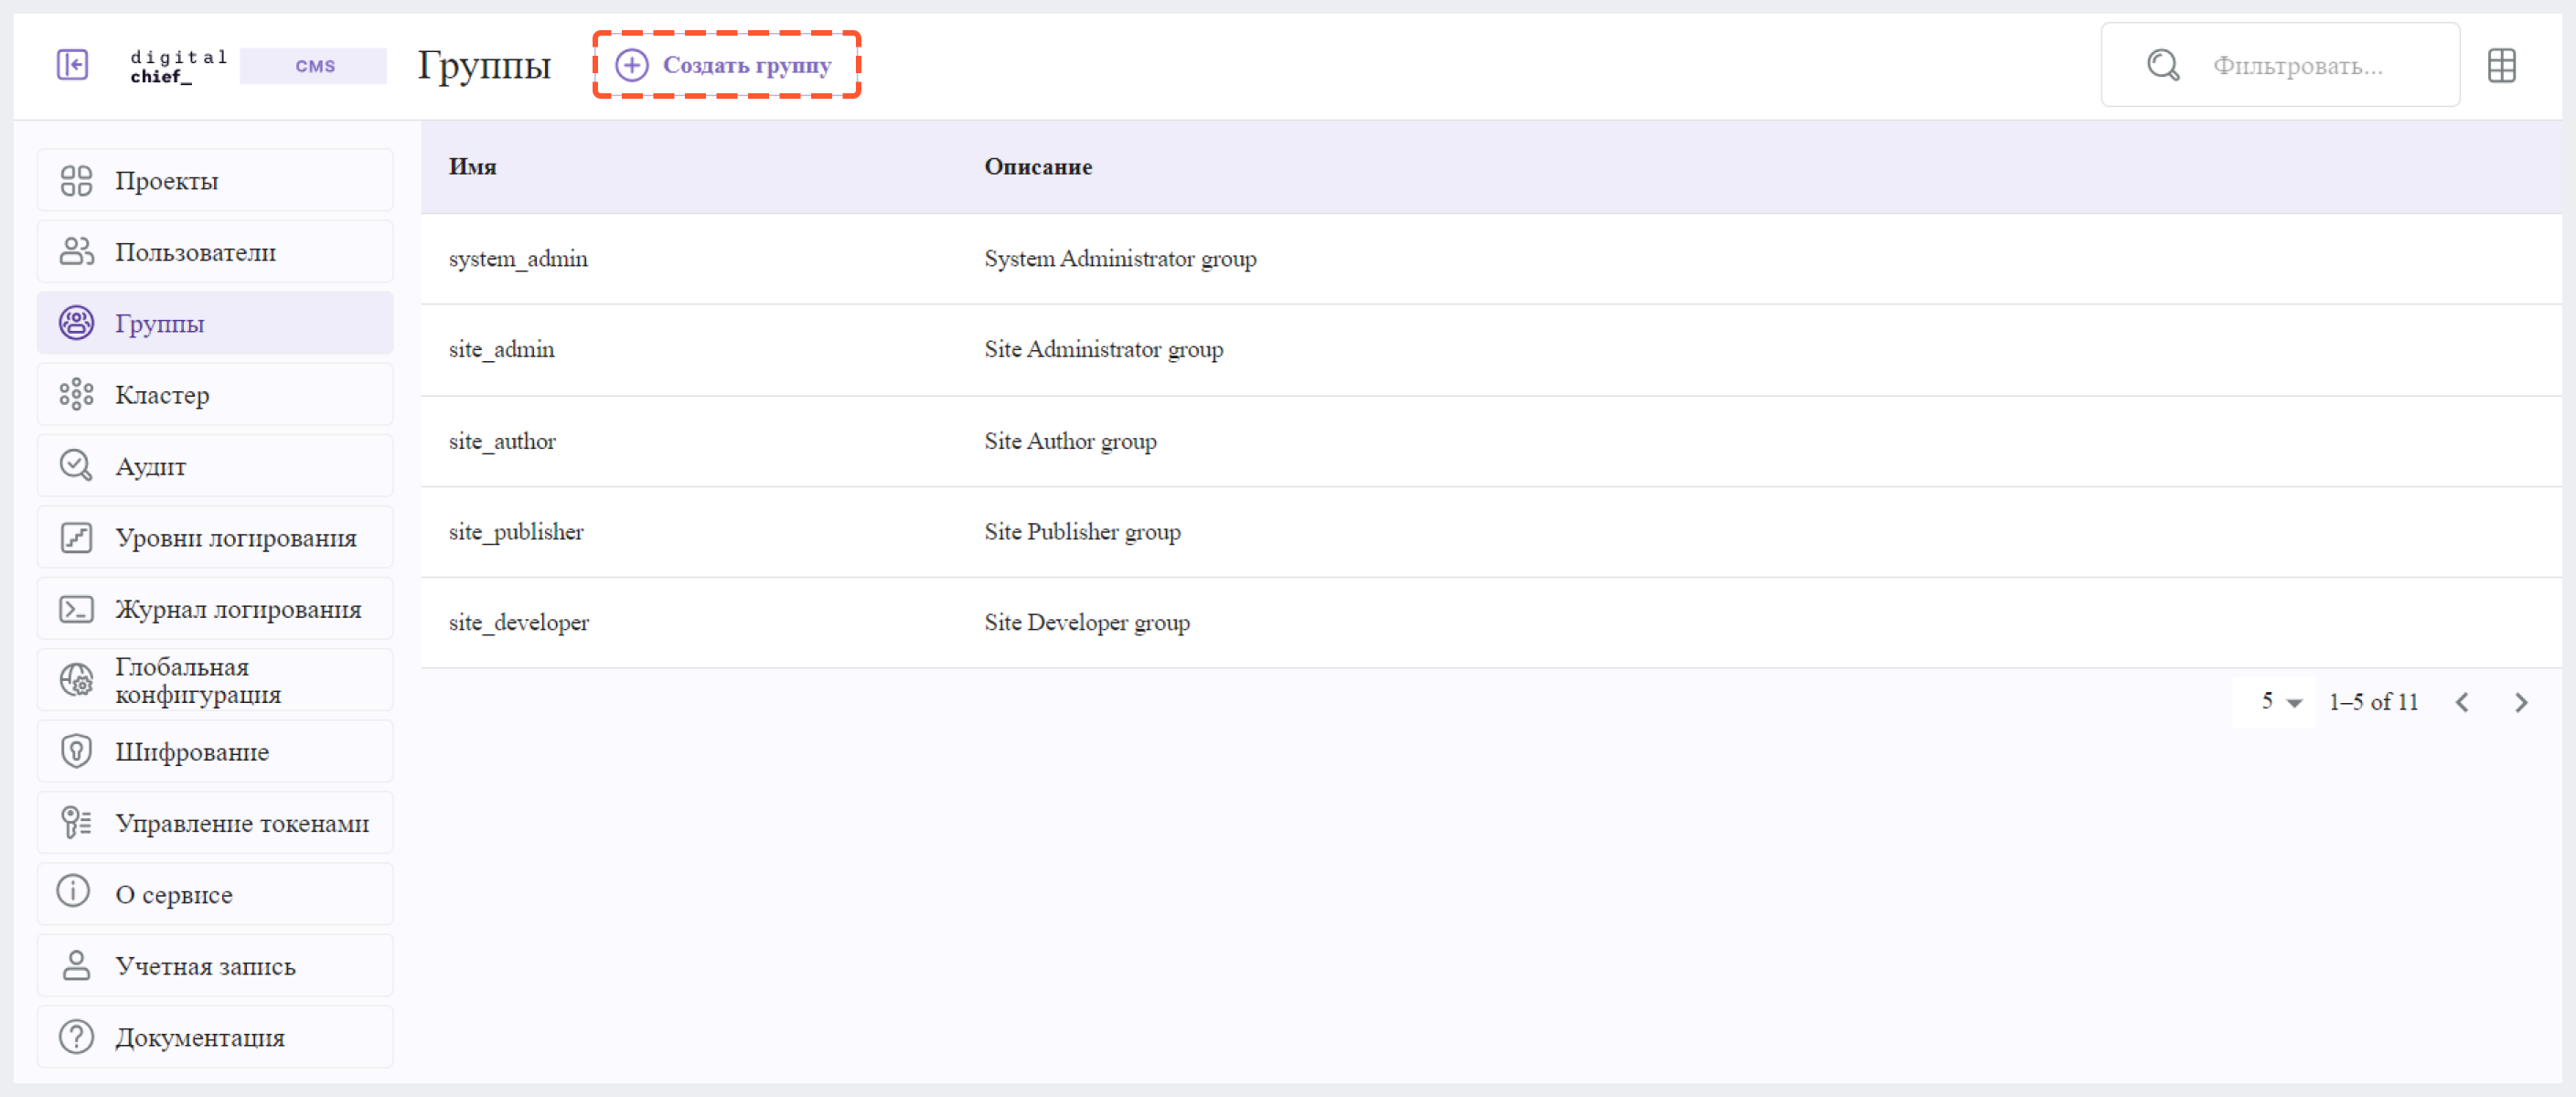Screen dimensions: 2576x1097
Task: Click the 1–5 of 11 pagination label
Action: tap(2373, 702)
